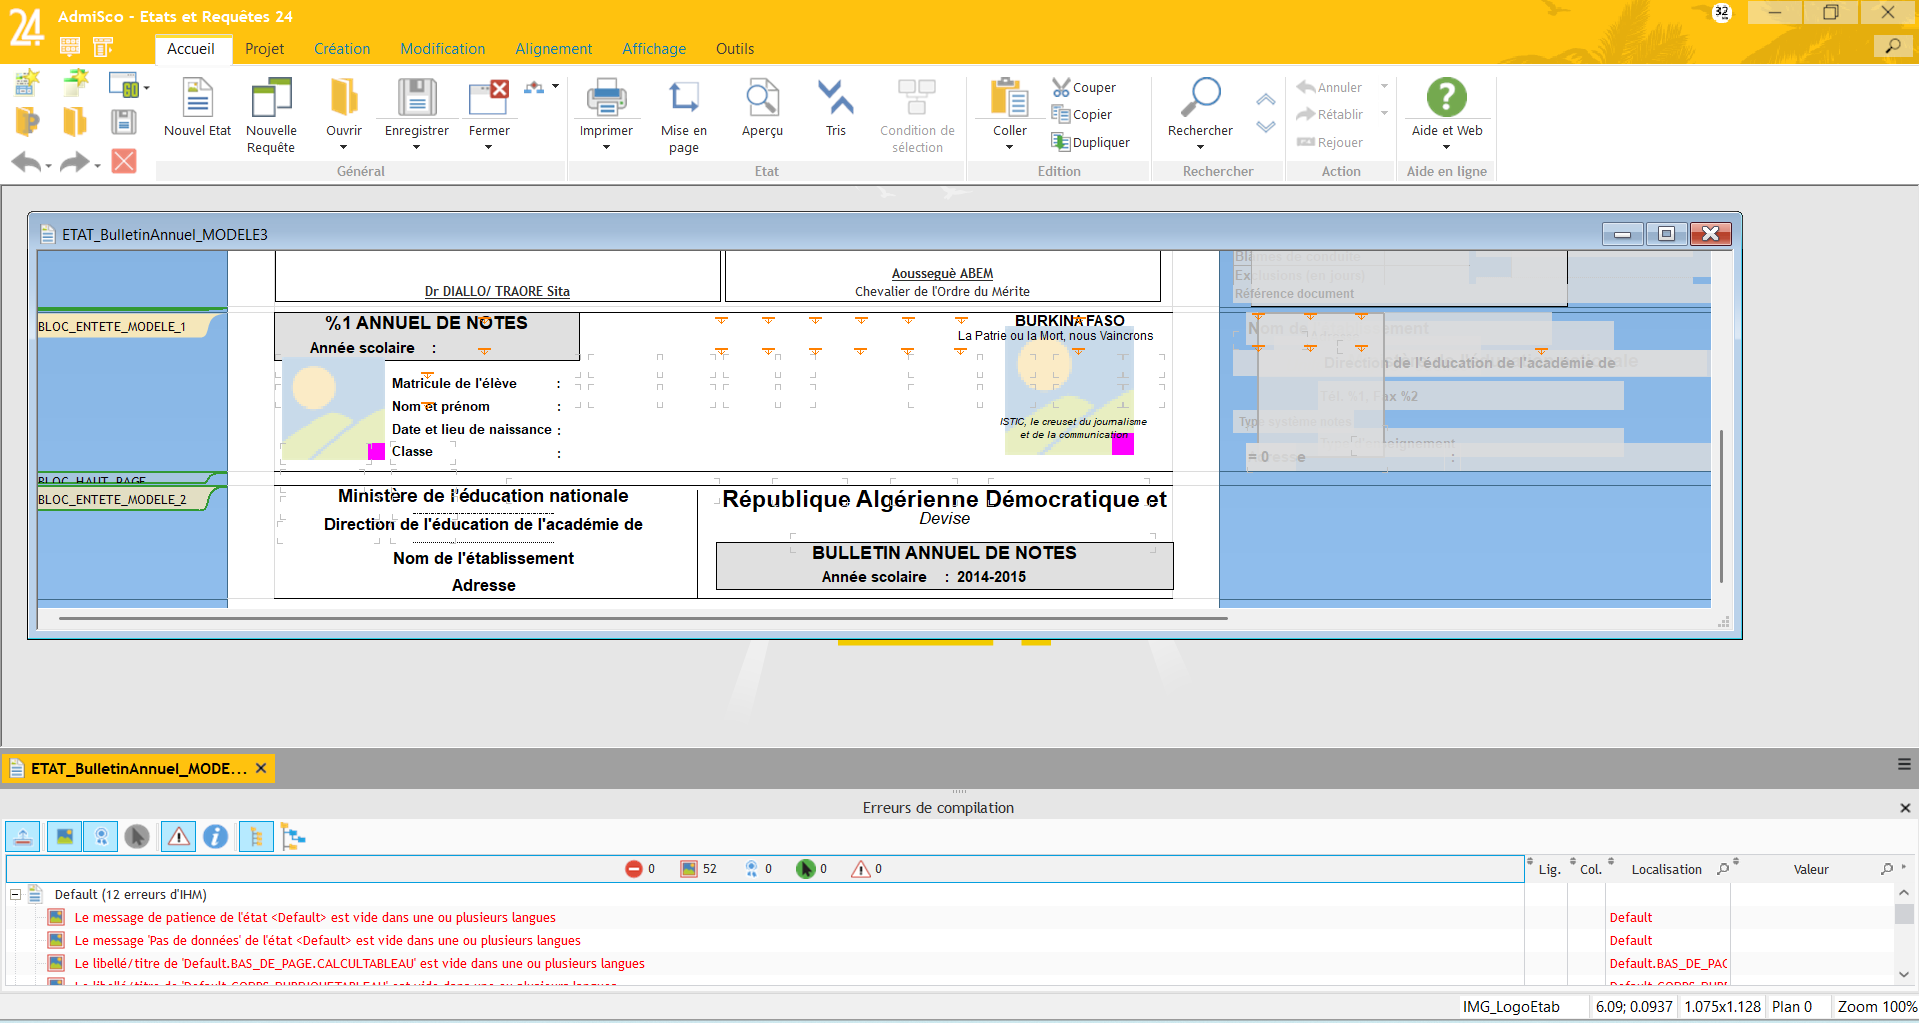
Task: Select the BULLETIN ANNUEL DE NOTES title field
Action: [943, 553]
